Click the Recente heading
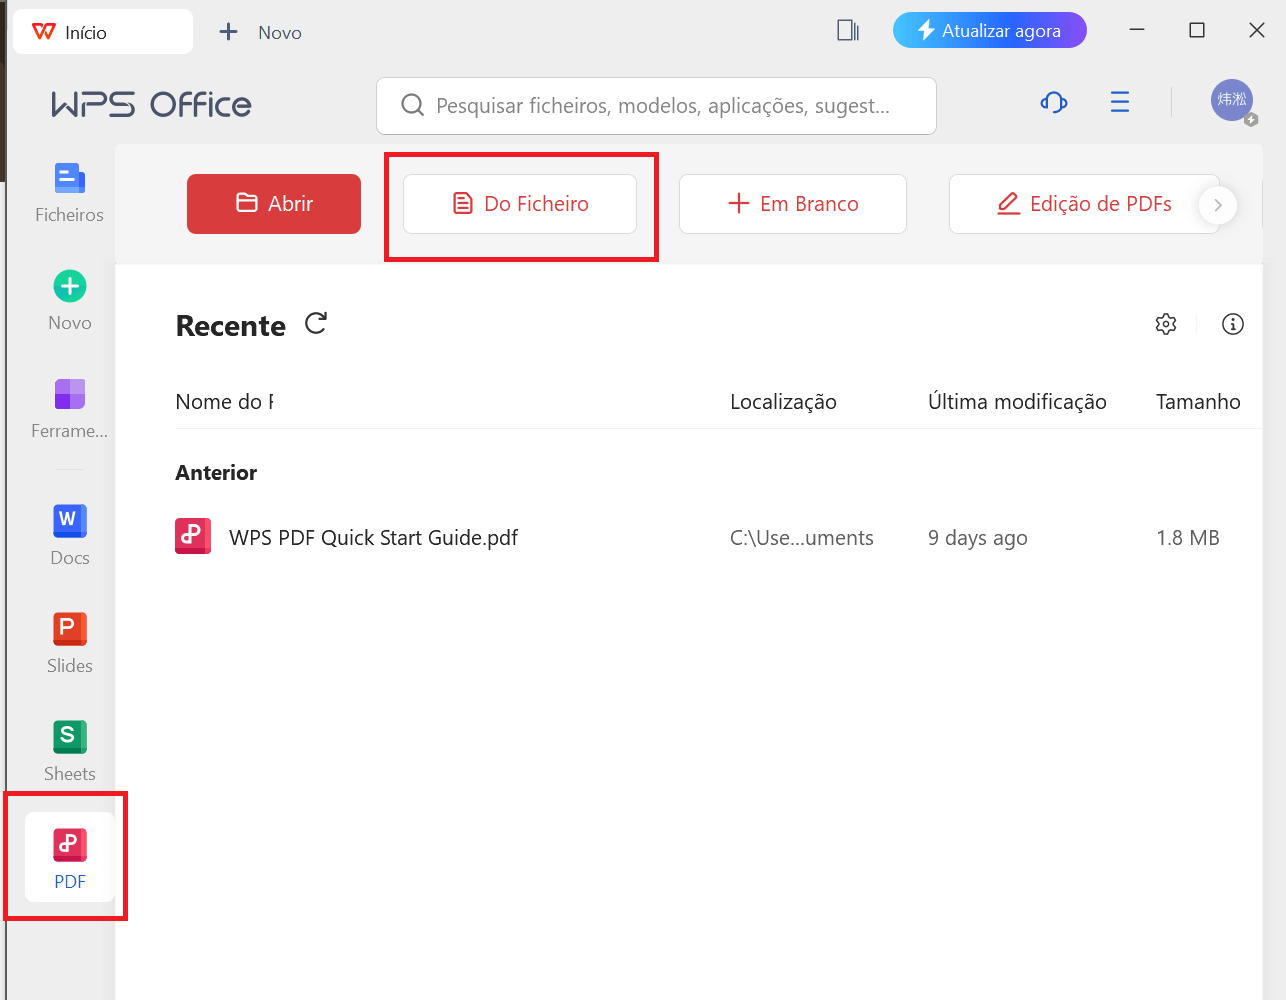Image resolution: width=1286 pixels, height=1000 pixels. (x=231, y=326)
